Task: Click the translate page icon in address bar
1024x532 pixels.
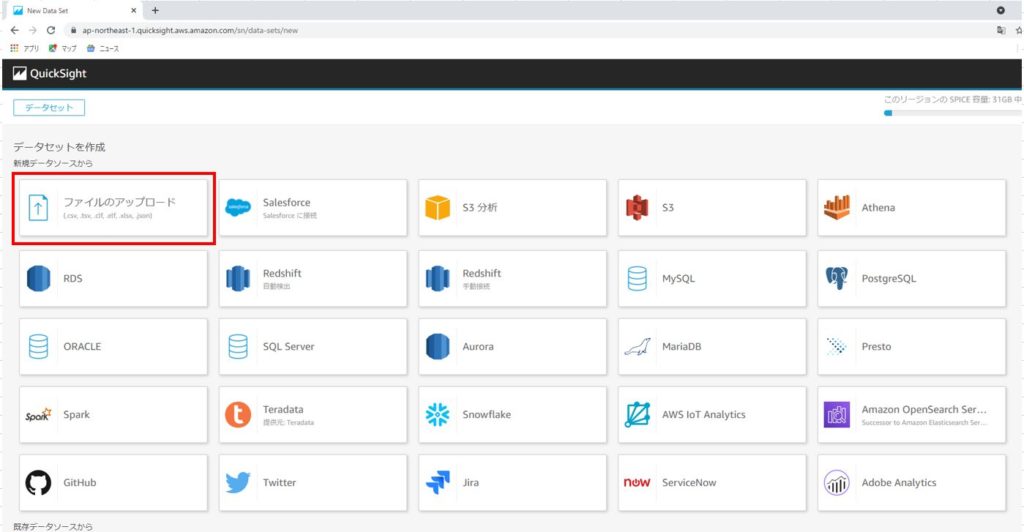Action: tap(1001, 30)
